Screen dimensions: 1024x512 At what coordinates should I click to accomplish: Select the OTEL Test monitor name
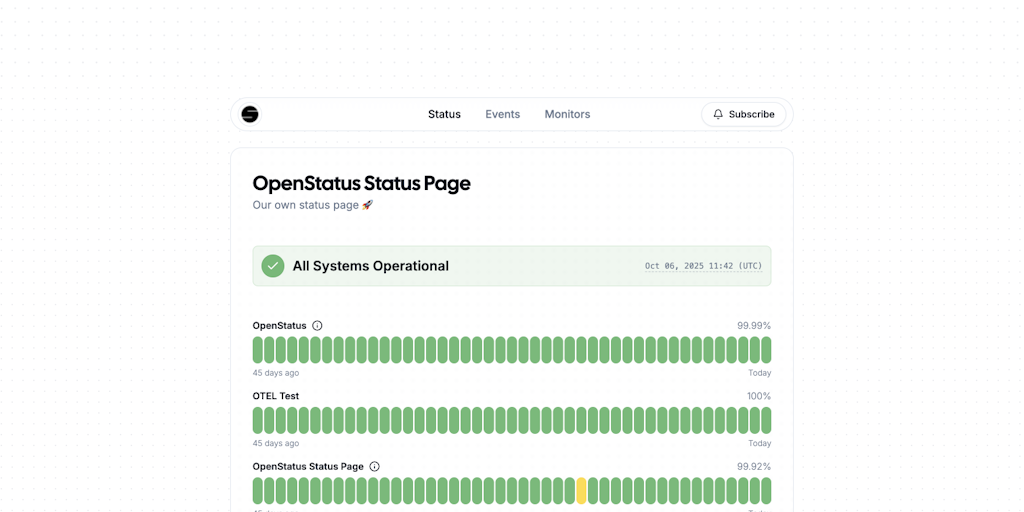click(275, 396)
